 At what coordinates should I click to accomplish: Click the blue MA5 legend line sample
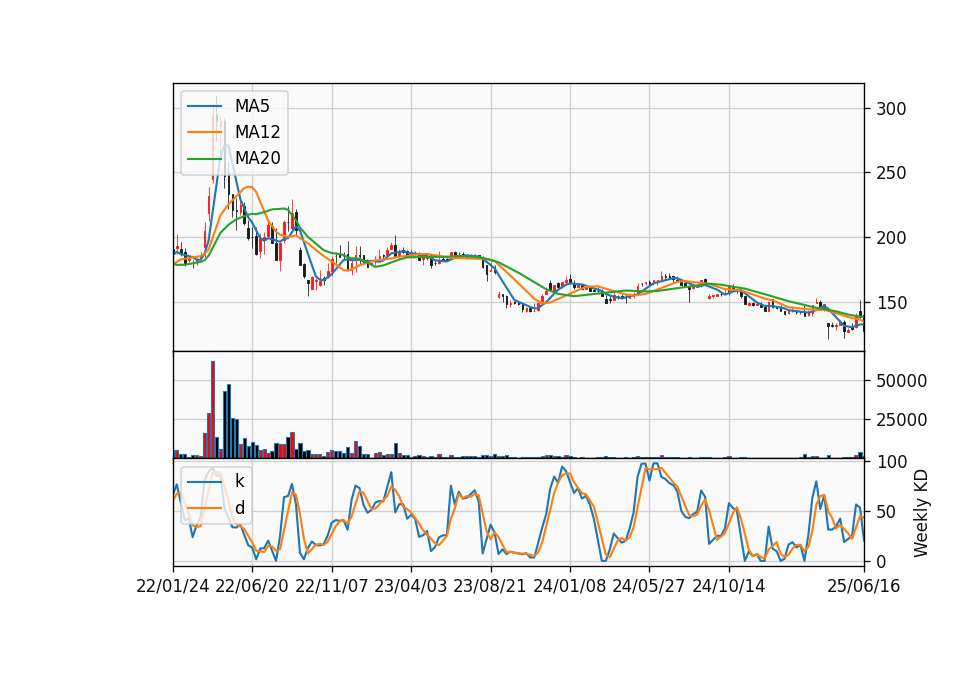pos(204,106)
